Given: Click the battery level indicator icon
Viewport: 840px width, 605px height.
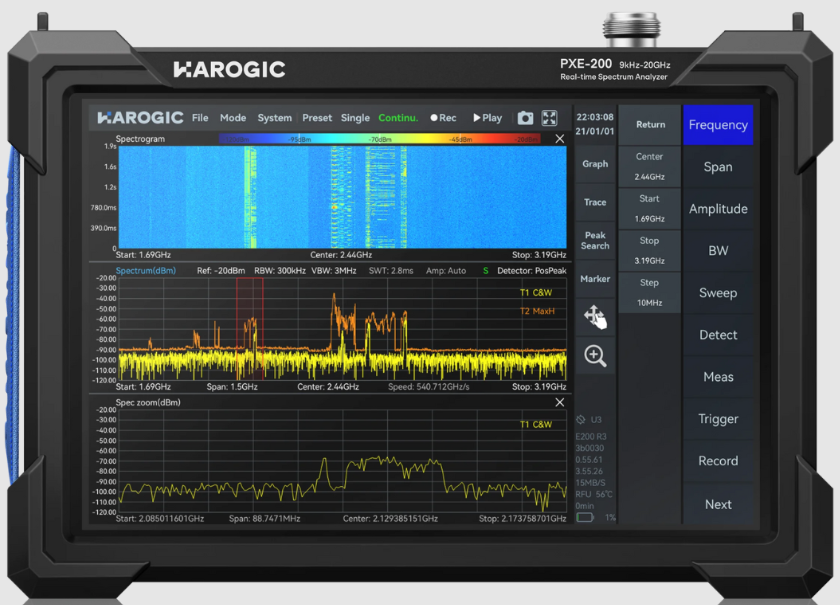Looking at the screenshot, I should (x=585, y=517).
